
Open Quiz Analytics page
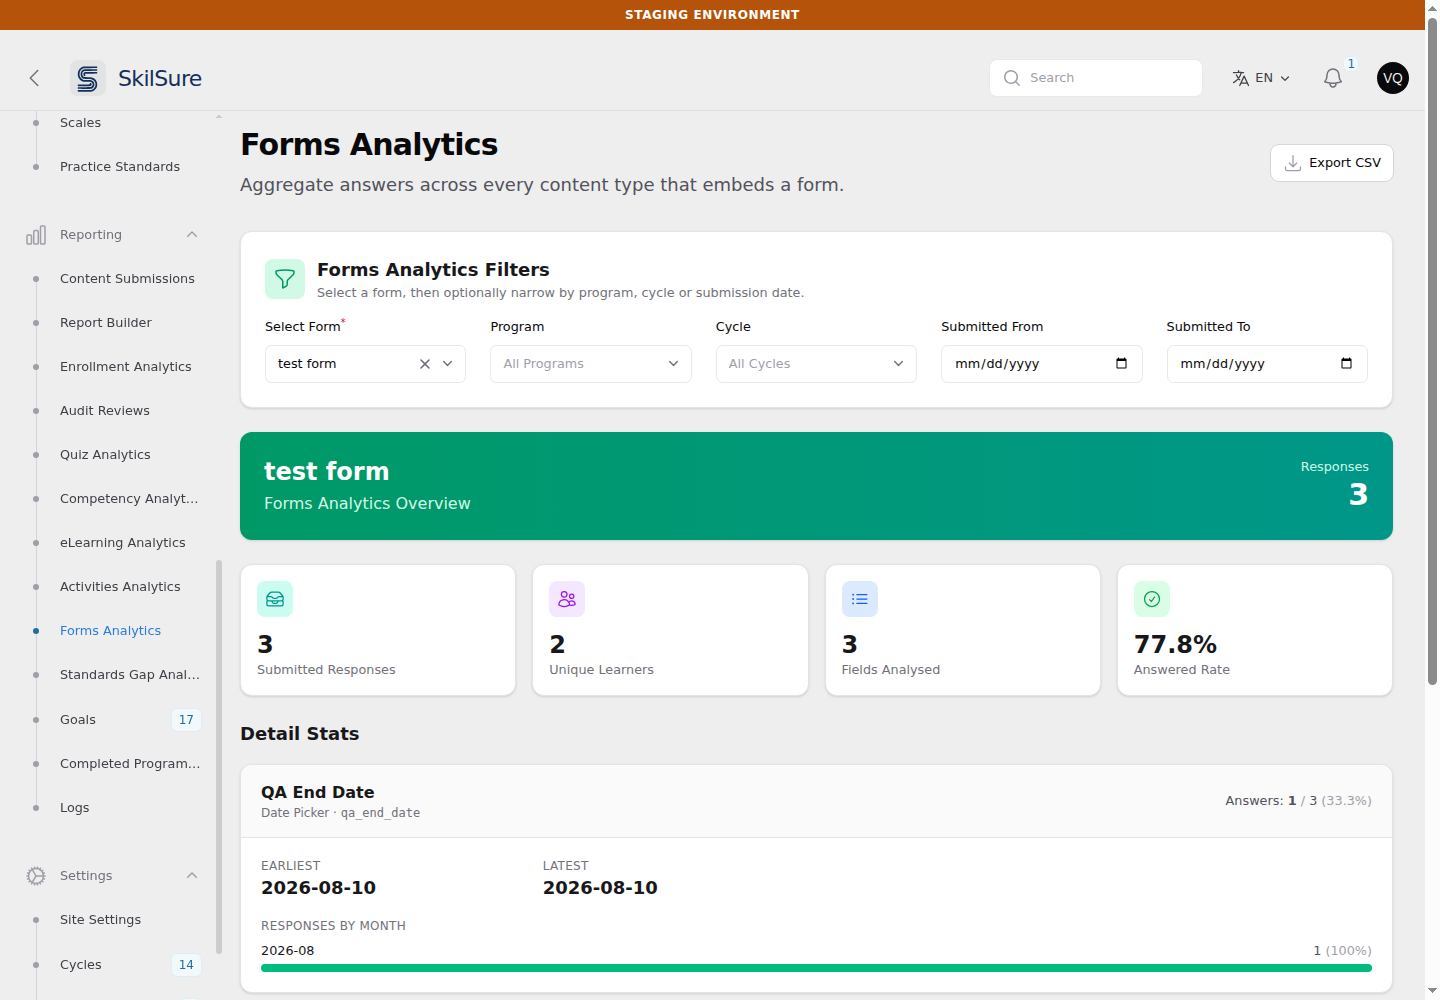tap(105, 455)
